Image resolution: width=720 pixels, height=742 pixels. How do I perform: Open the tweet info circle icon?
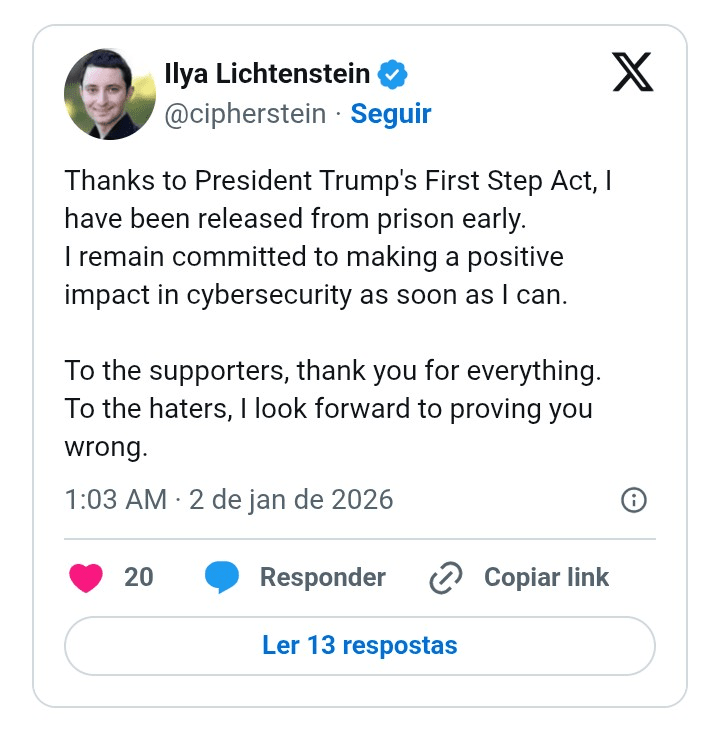coord(634,500)
